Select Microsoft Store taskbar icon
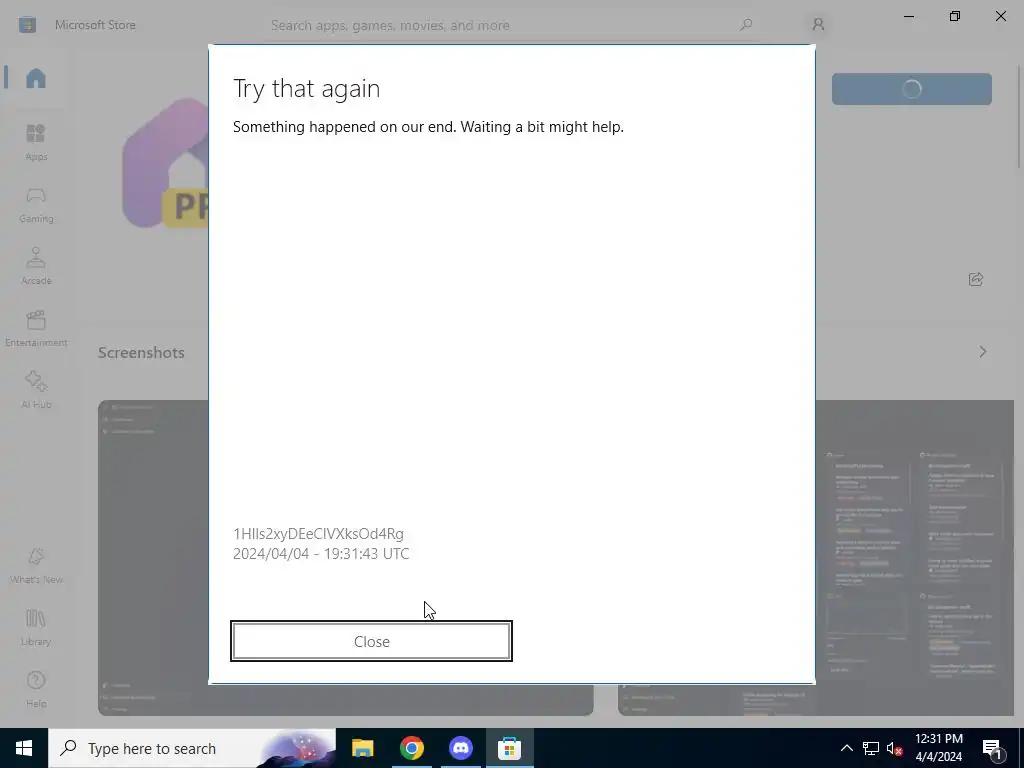Image resolution: width=1024 pixels, height=768 pixels. click(x=509, y=748)
